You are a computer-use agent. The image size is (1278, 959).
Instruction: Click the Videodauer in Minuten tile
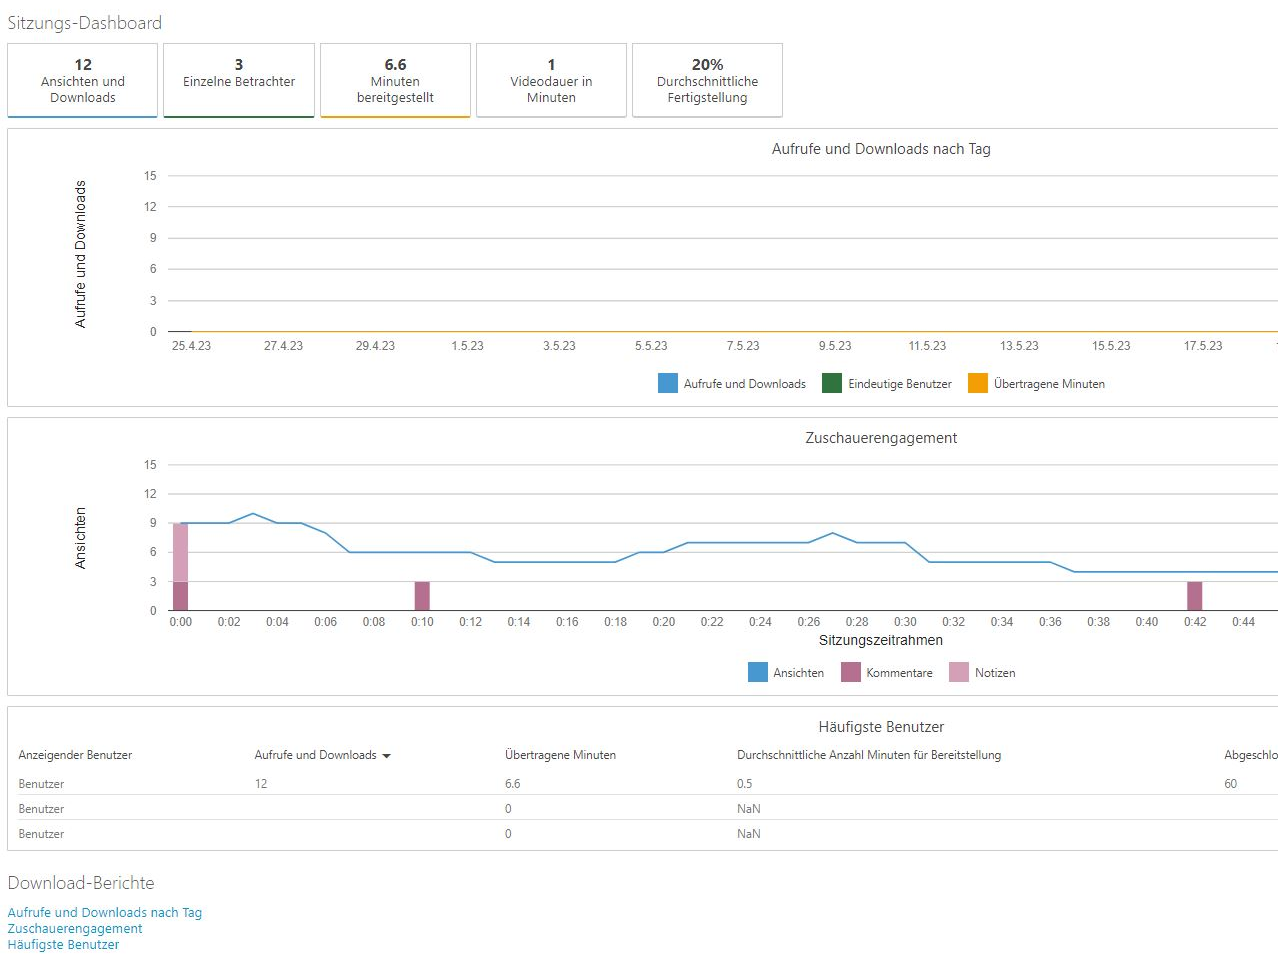[551, 81]
